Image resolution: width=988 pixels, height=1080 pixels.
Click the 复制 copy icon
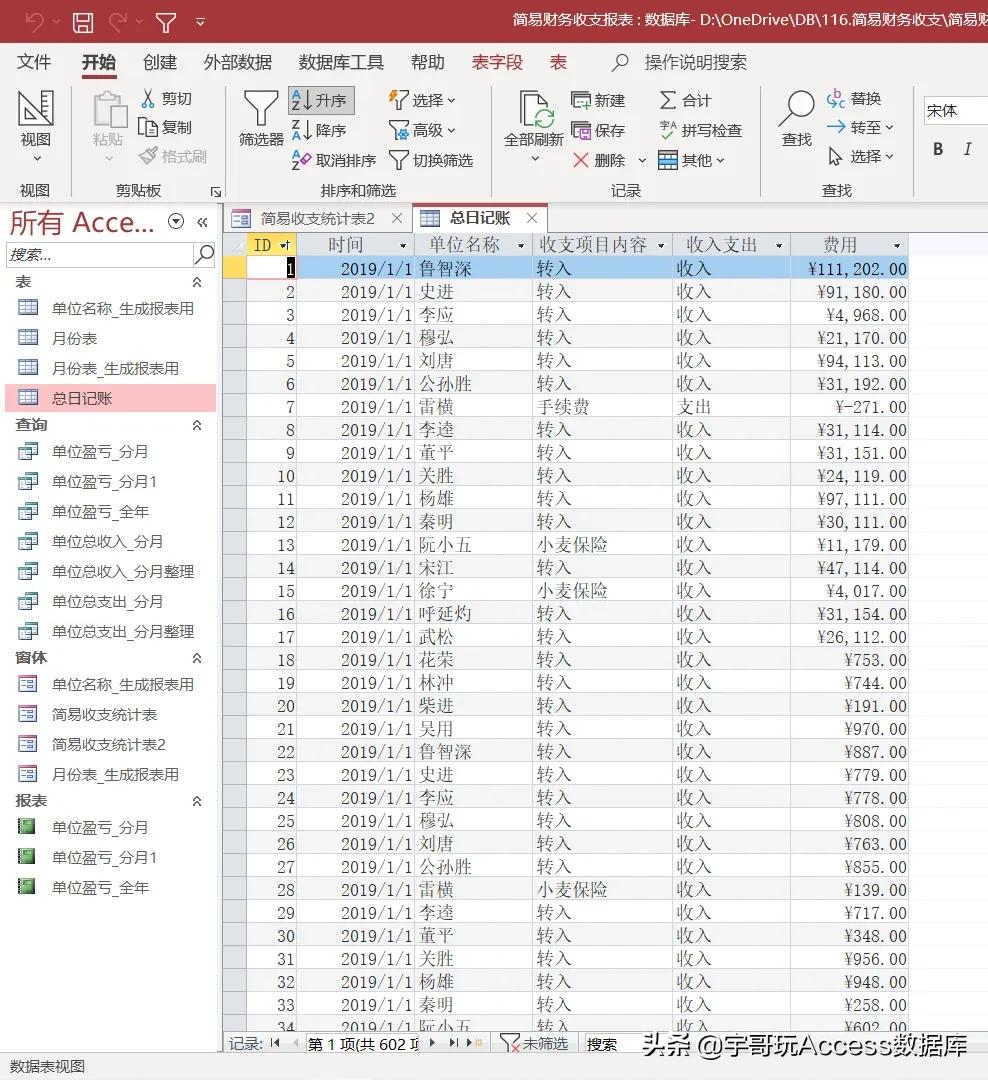(147, 127)
